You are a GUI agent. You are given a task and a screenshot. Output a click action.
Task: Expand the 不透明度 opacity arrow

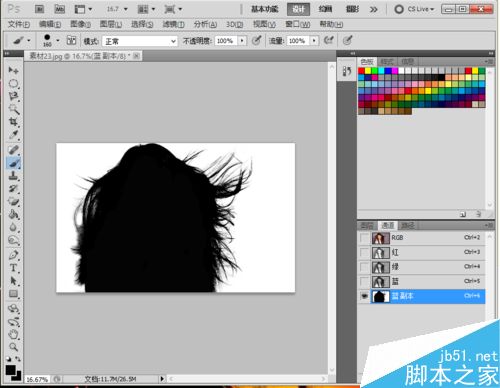pos(242,41)
